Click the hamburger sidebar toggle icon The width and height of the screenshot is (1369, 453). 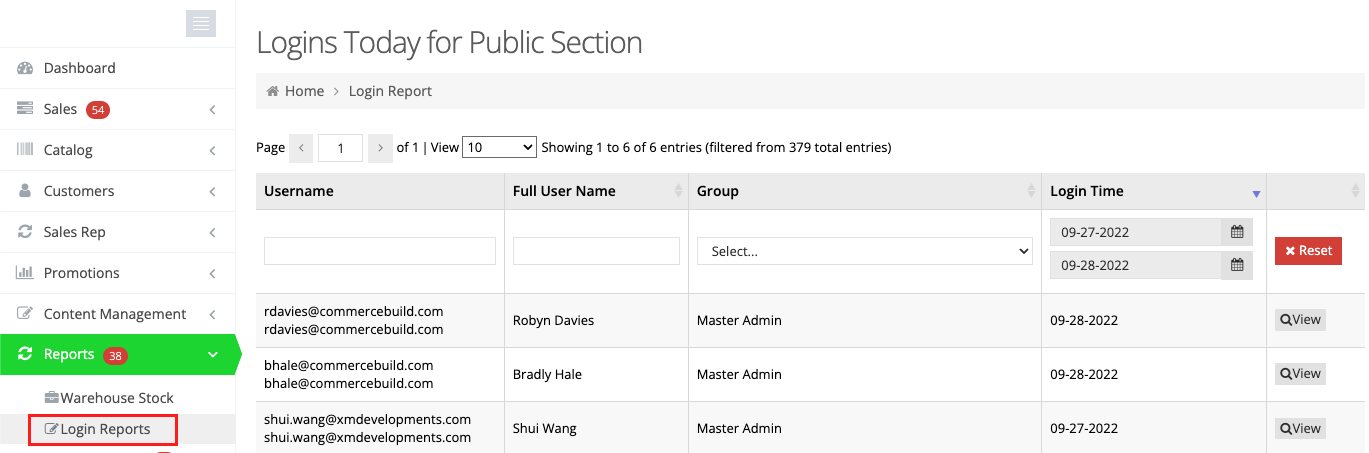201,24
